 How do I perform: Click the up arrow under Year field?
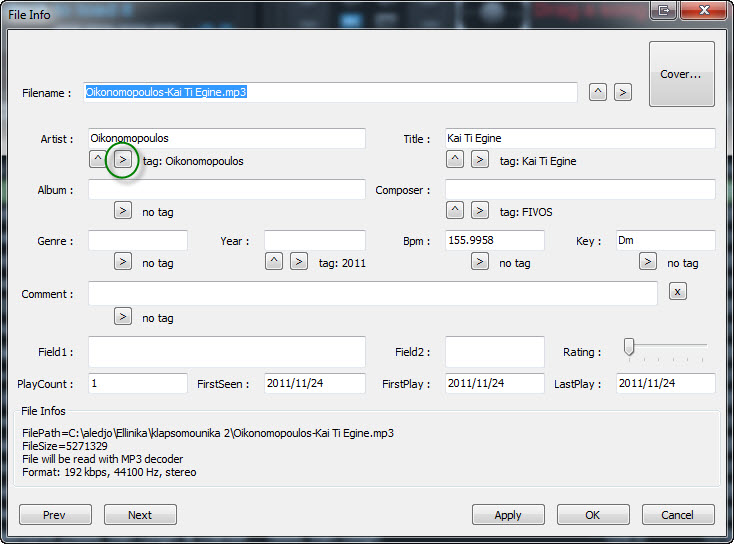click(273, 261)
